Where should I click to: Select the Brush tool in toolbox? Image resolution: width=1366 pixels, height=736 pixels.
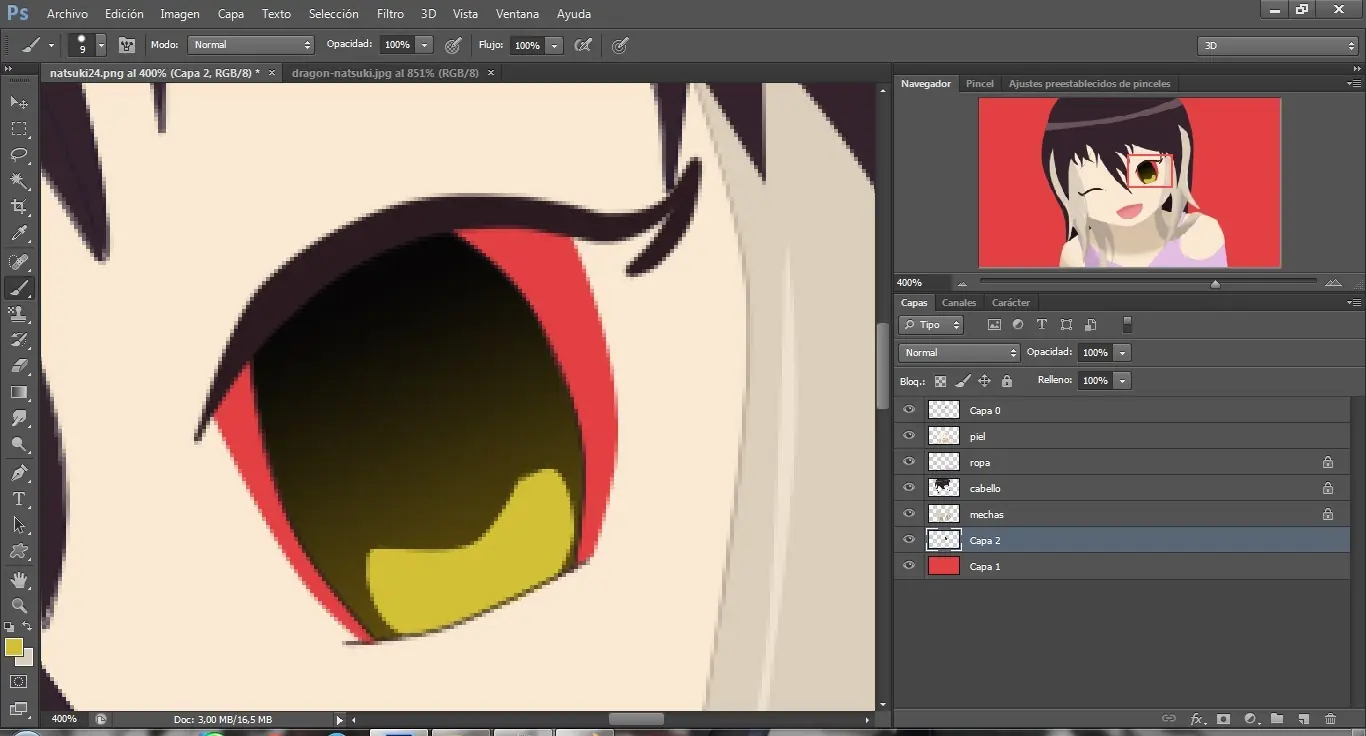tap(19, 288)
